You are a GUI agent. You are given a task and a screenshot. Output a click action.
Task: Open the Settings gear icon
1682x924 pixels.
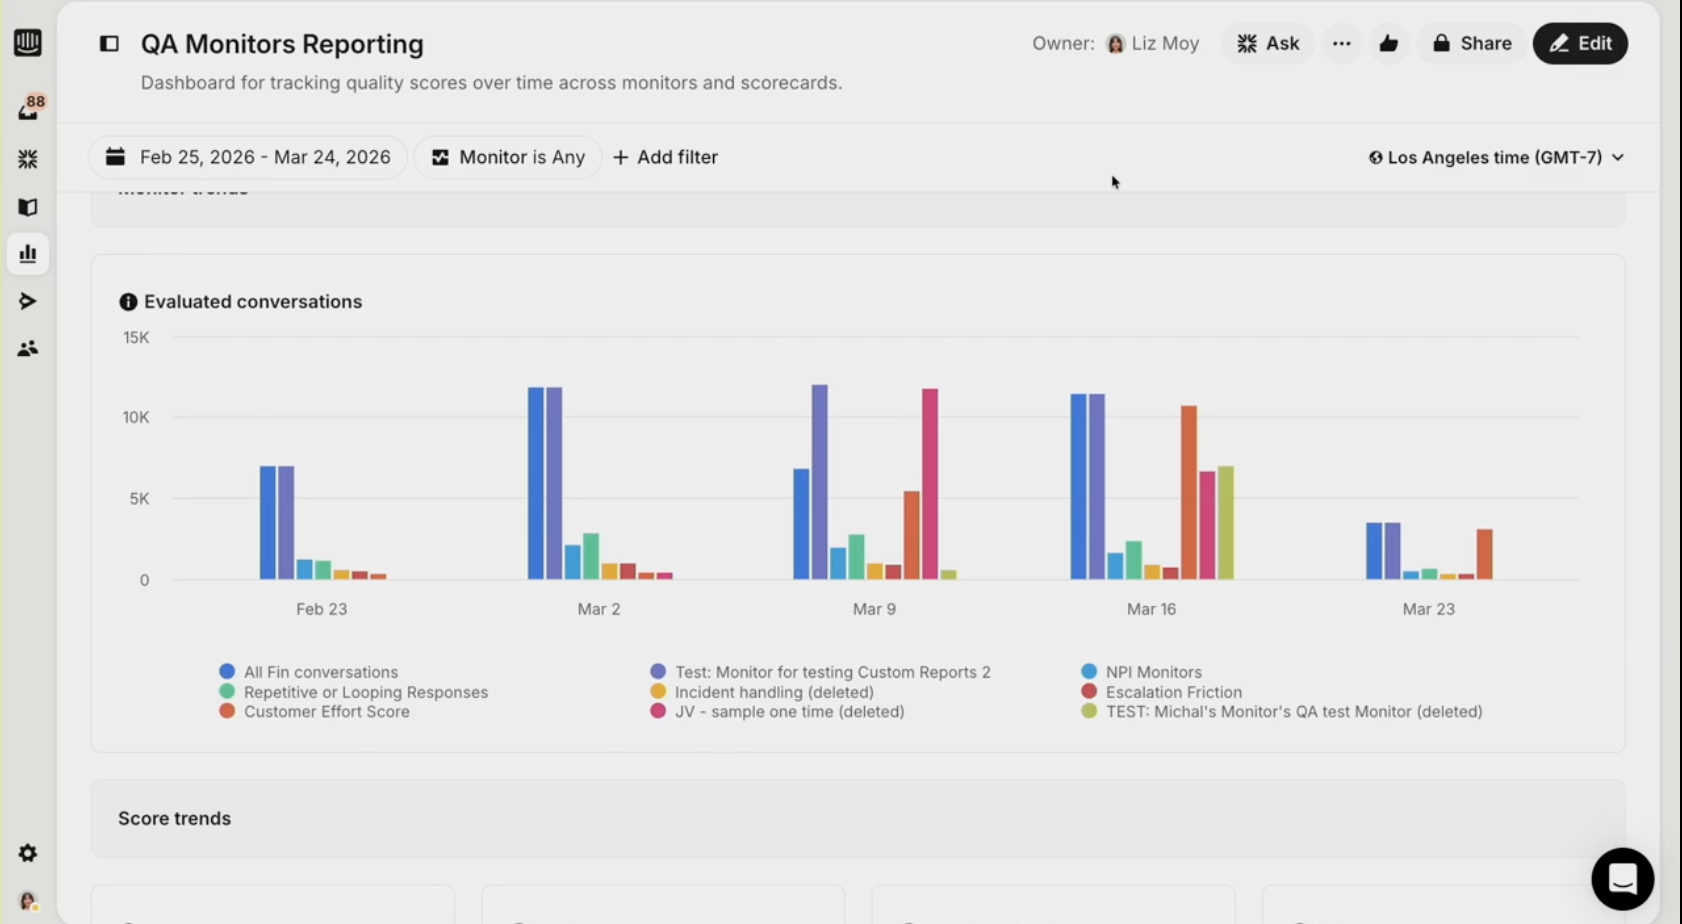point(28,853)
